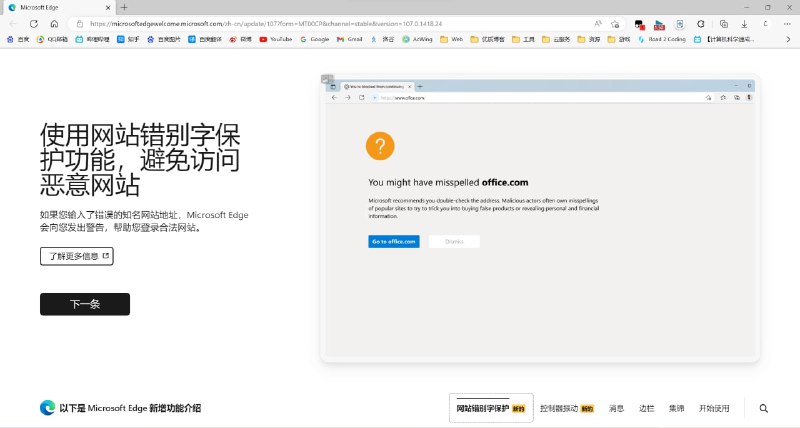Expand the Web bookmarks folder
Screen dimensions: 800x428
click(452, 39)
